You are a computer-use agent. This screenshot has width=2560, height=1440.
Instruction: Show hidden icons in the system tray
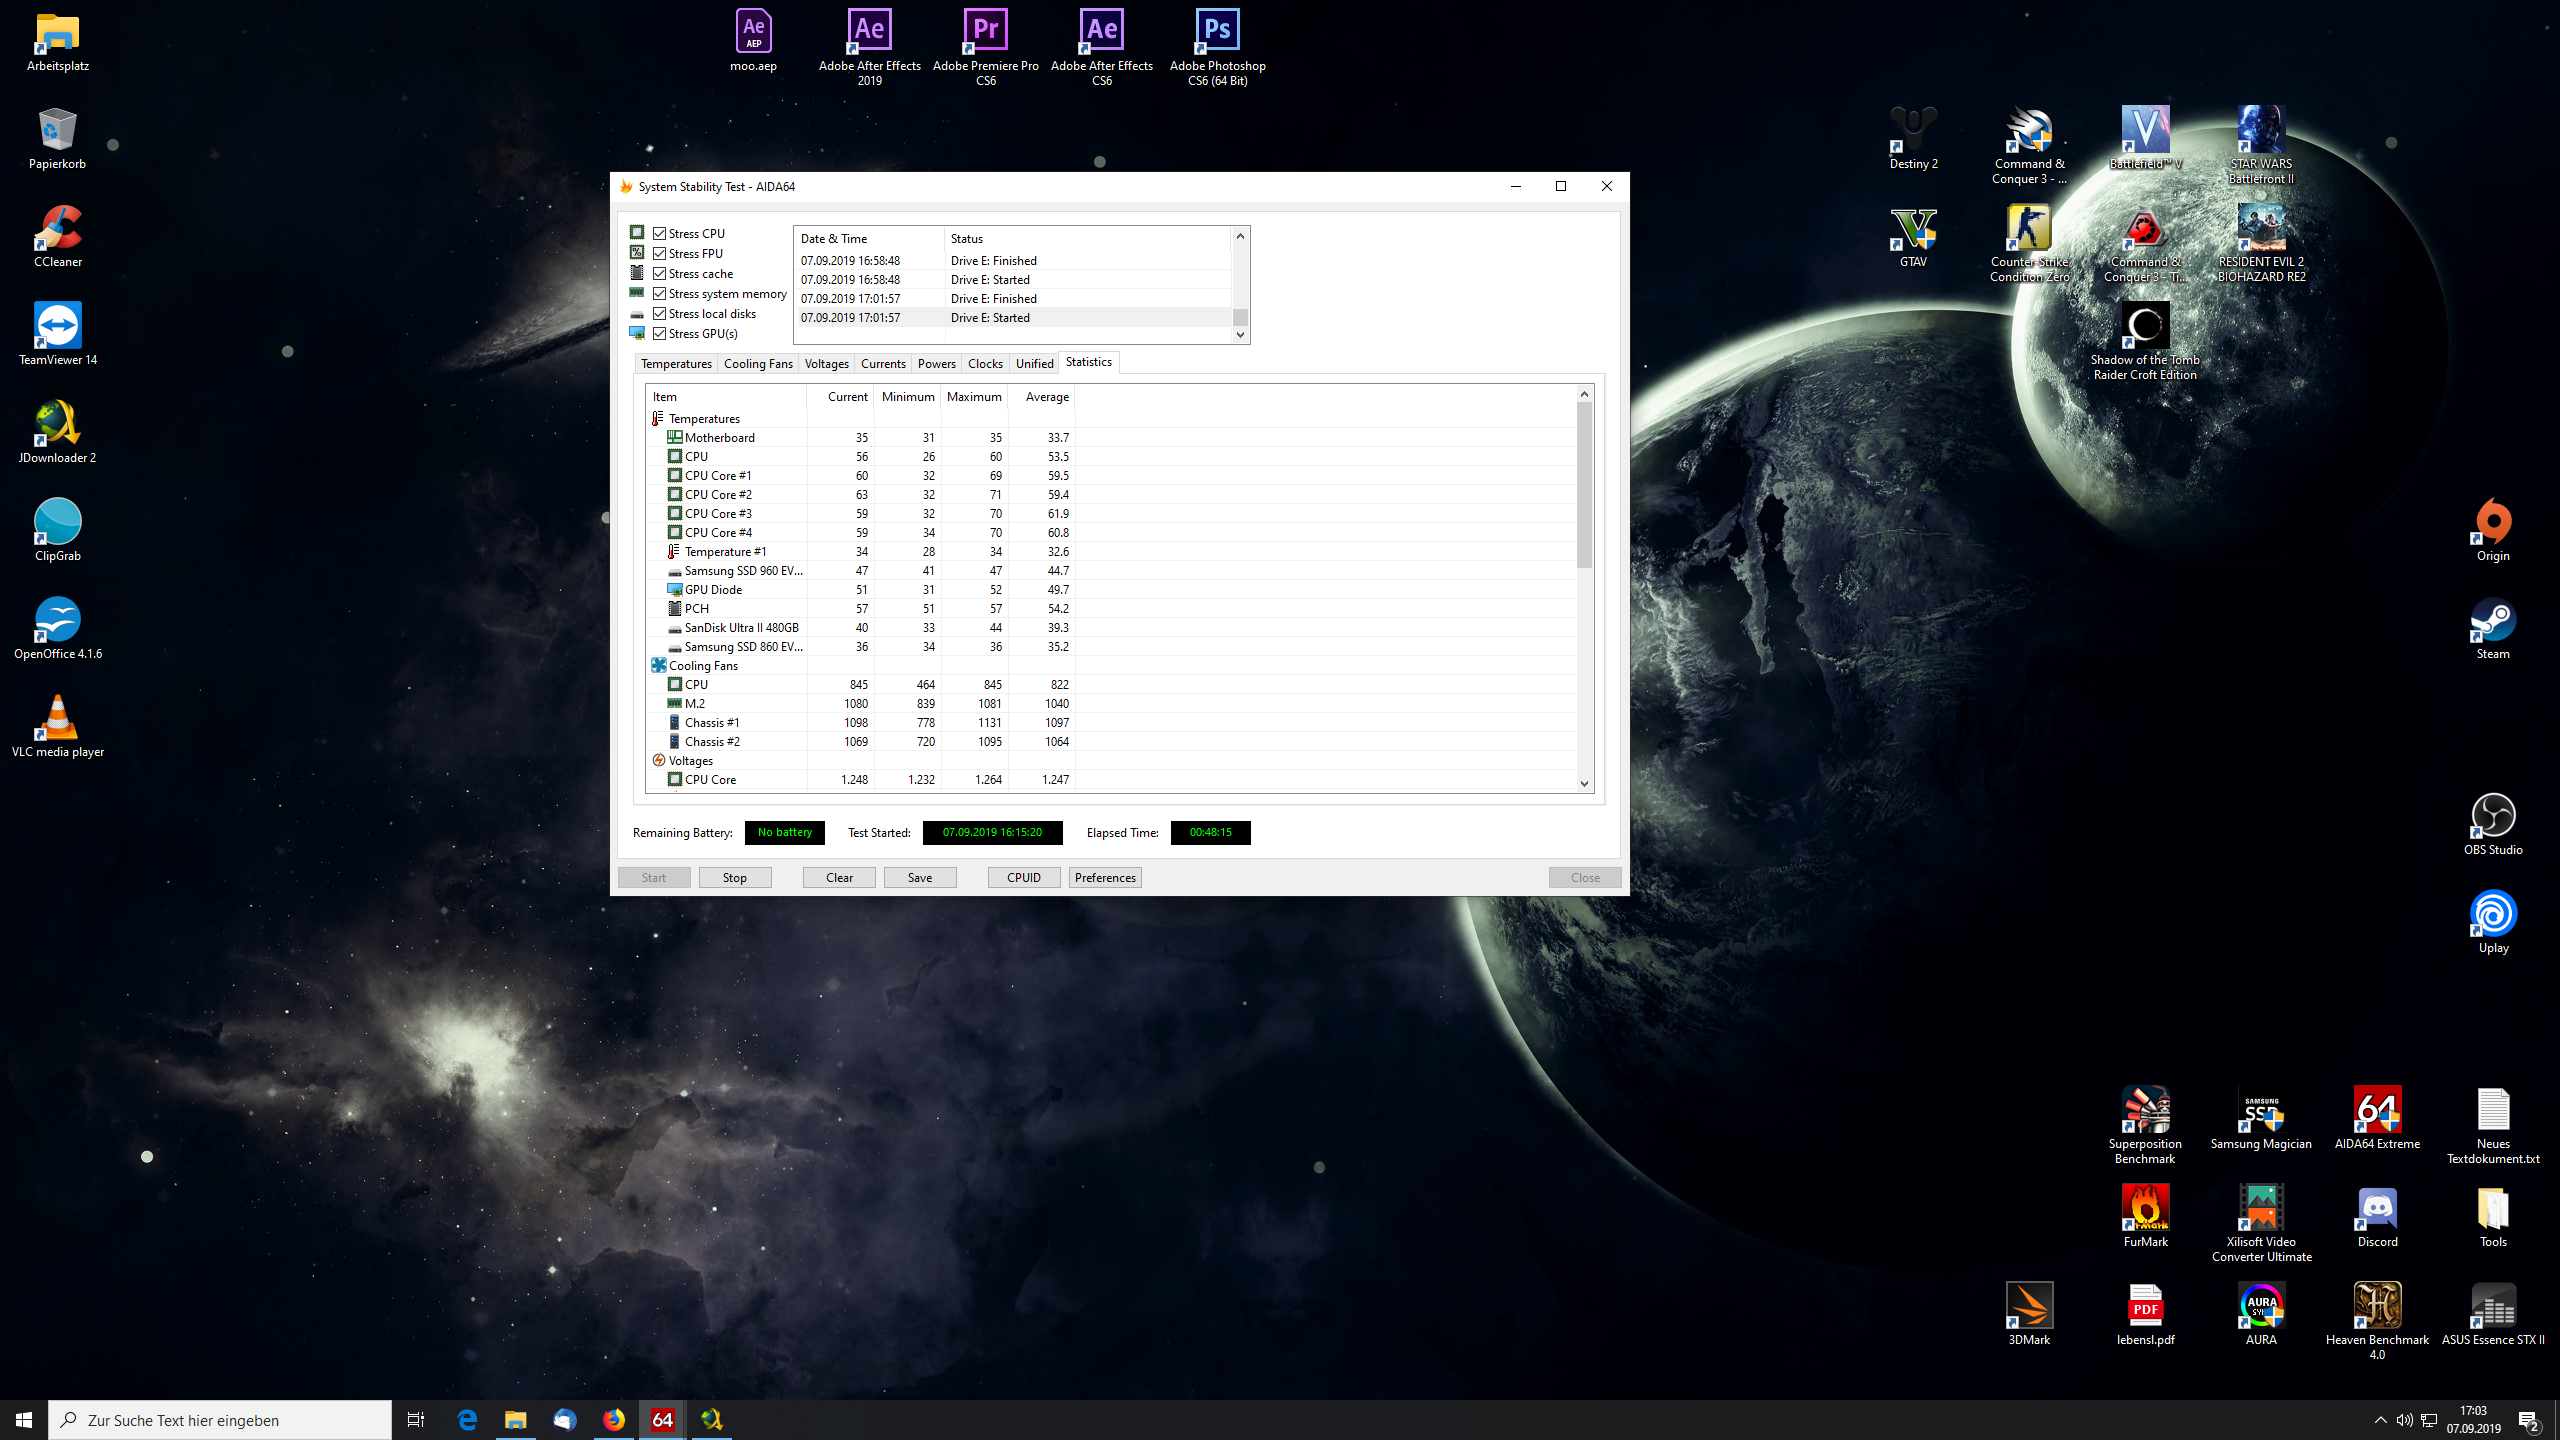pyautogui.click(x=2381, y=1420)
